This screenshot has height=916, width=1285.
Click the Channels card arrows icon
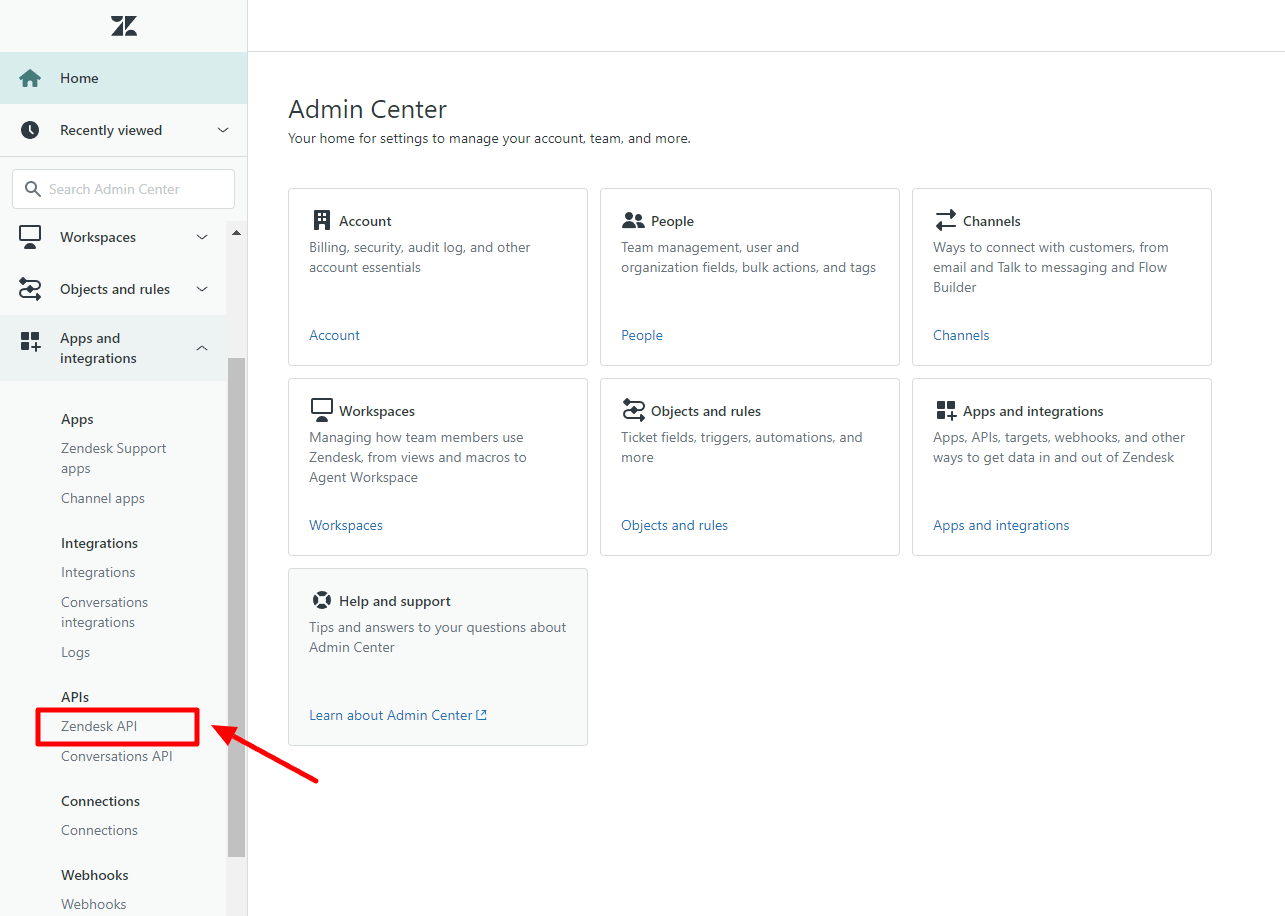[945, 220]
